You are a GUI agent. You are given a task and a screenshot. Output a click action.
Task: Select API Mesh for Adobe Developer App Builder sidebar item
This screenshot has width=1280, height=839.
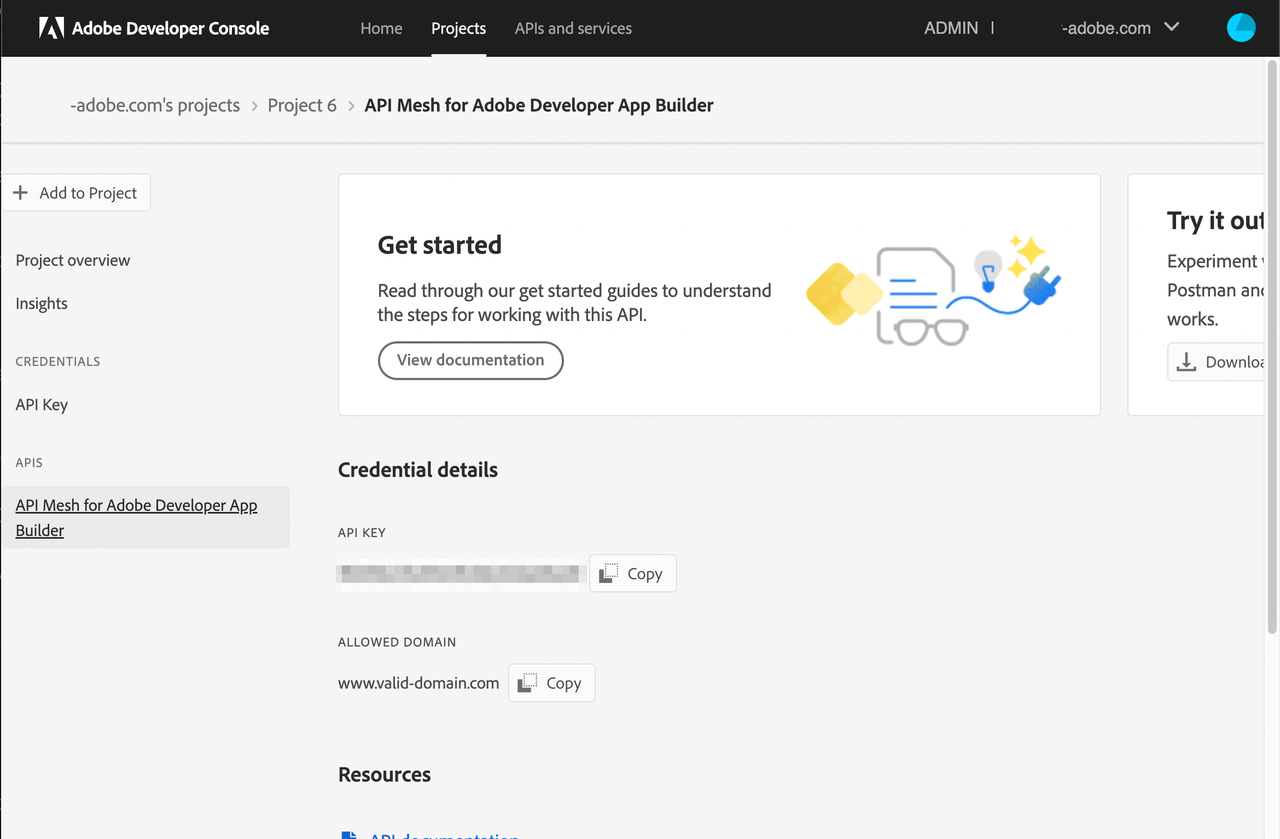(145, 517)
